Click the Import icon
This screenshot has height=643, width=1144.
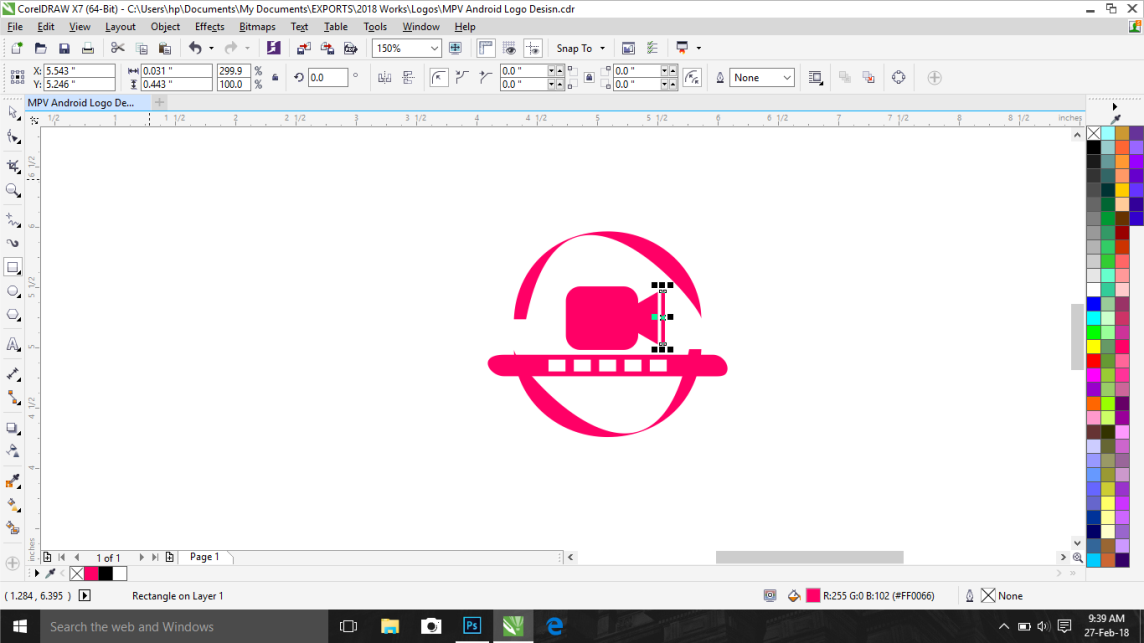pos(304,48)
